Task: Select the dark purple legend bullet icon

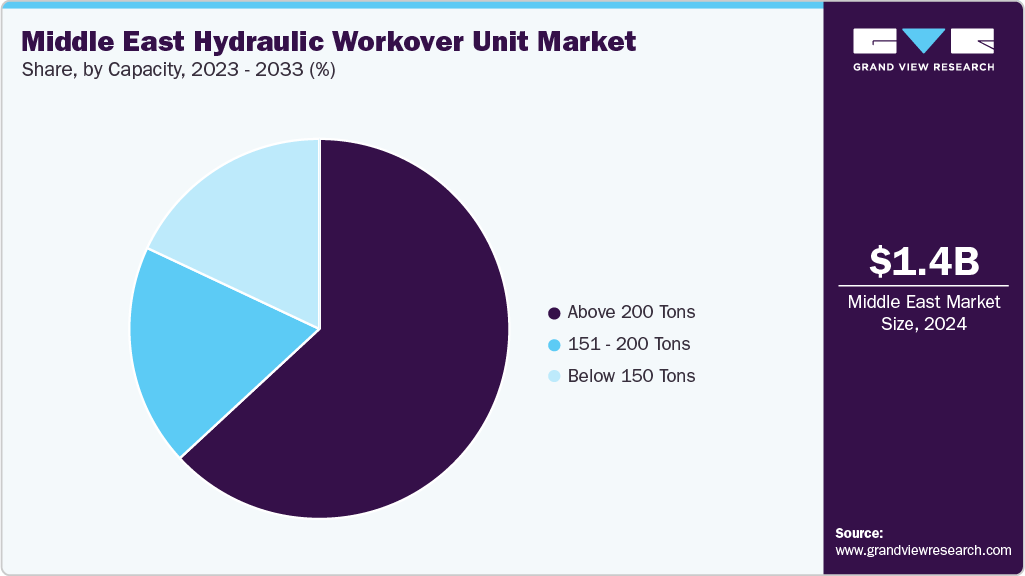Action: [553, 312]
